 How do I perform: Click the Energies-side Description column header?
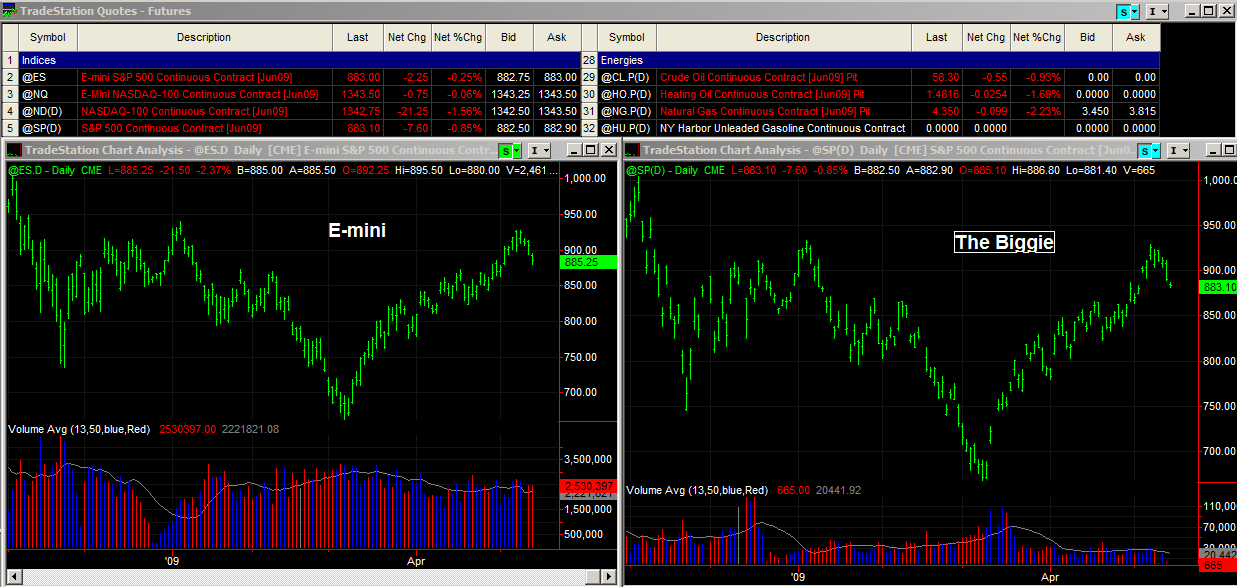784,38
